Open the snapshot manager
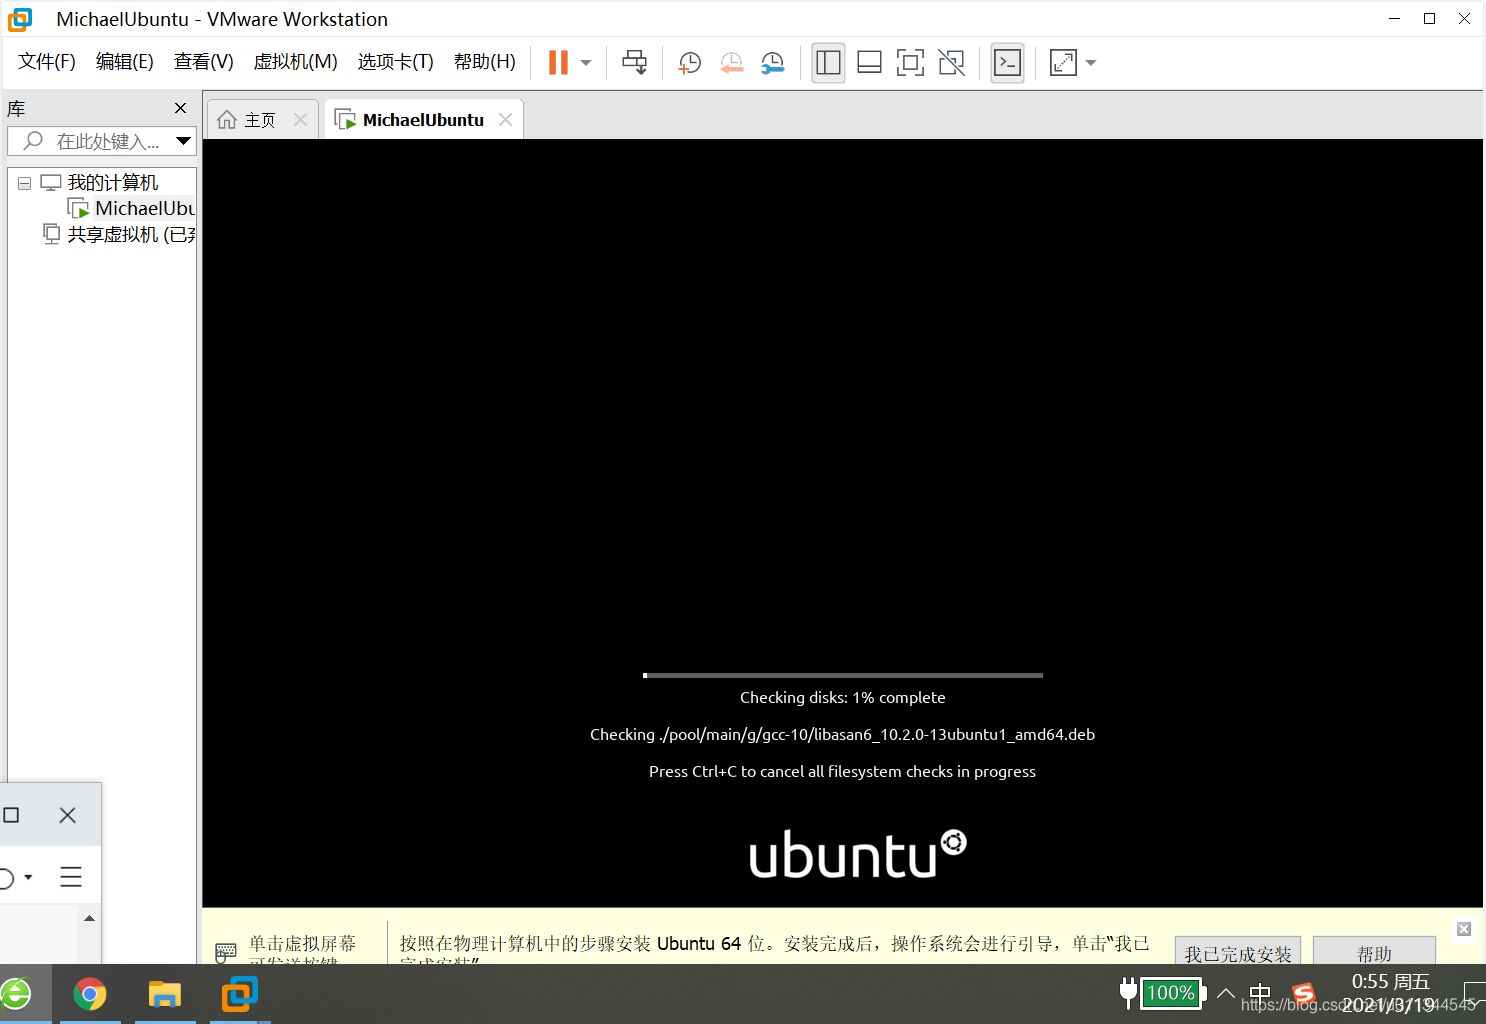1486x1024 pixels. coord(773,63)
